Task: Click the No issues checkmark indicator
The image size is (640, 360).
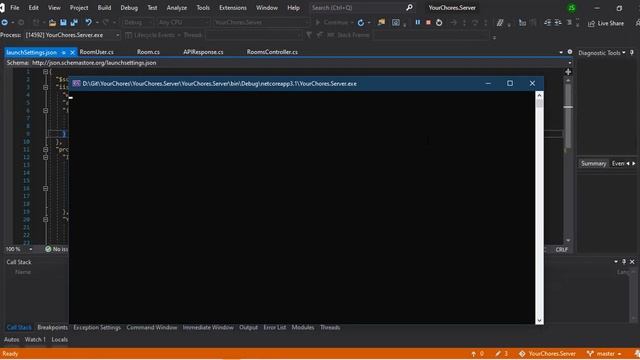Action: [x=48, y=249]
